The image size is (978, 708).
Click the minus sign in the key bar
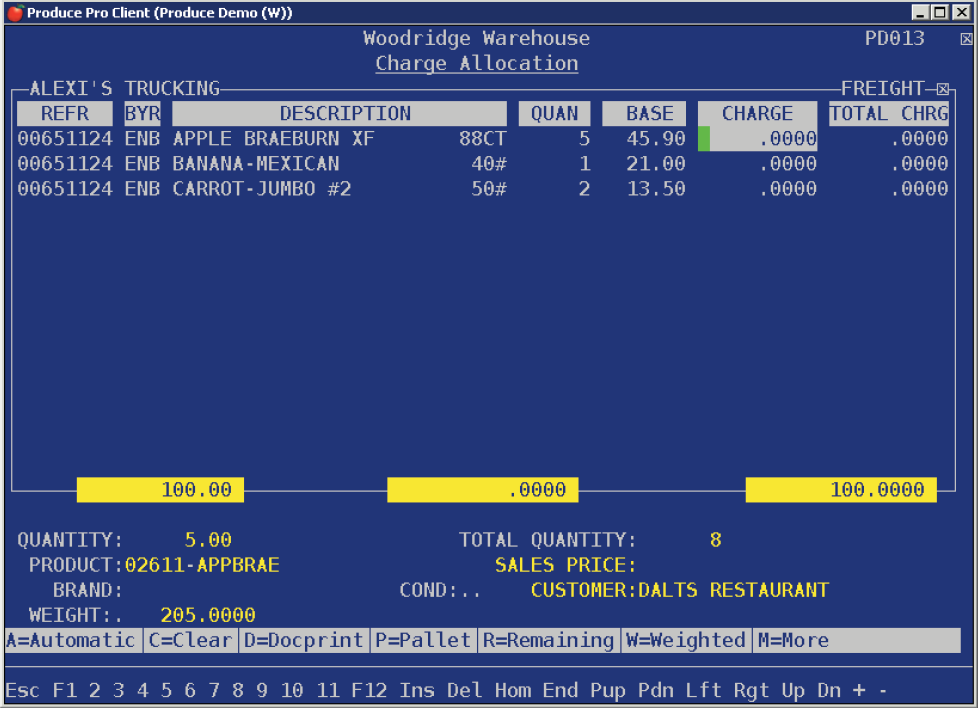[x=883, y=691]
